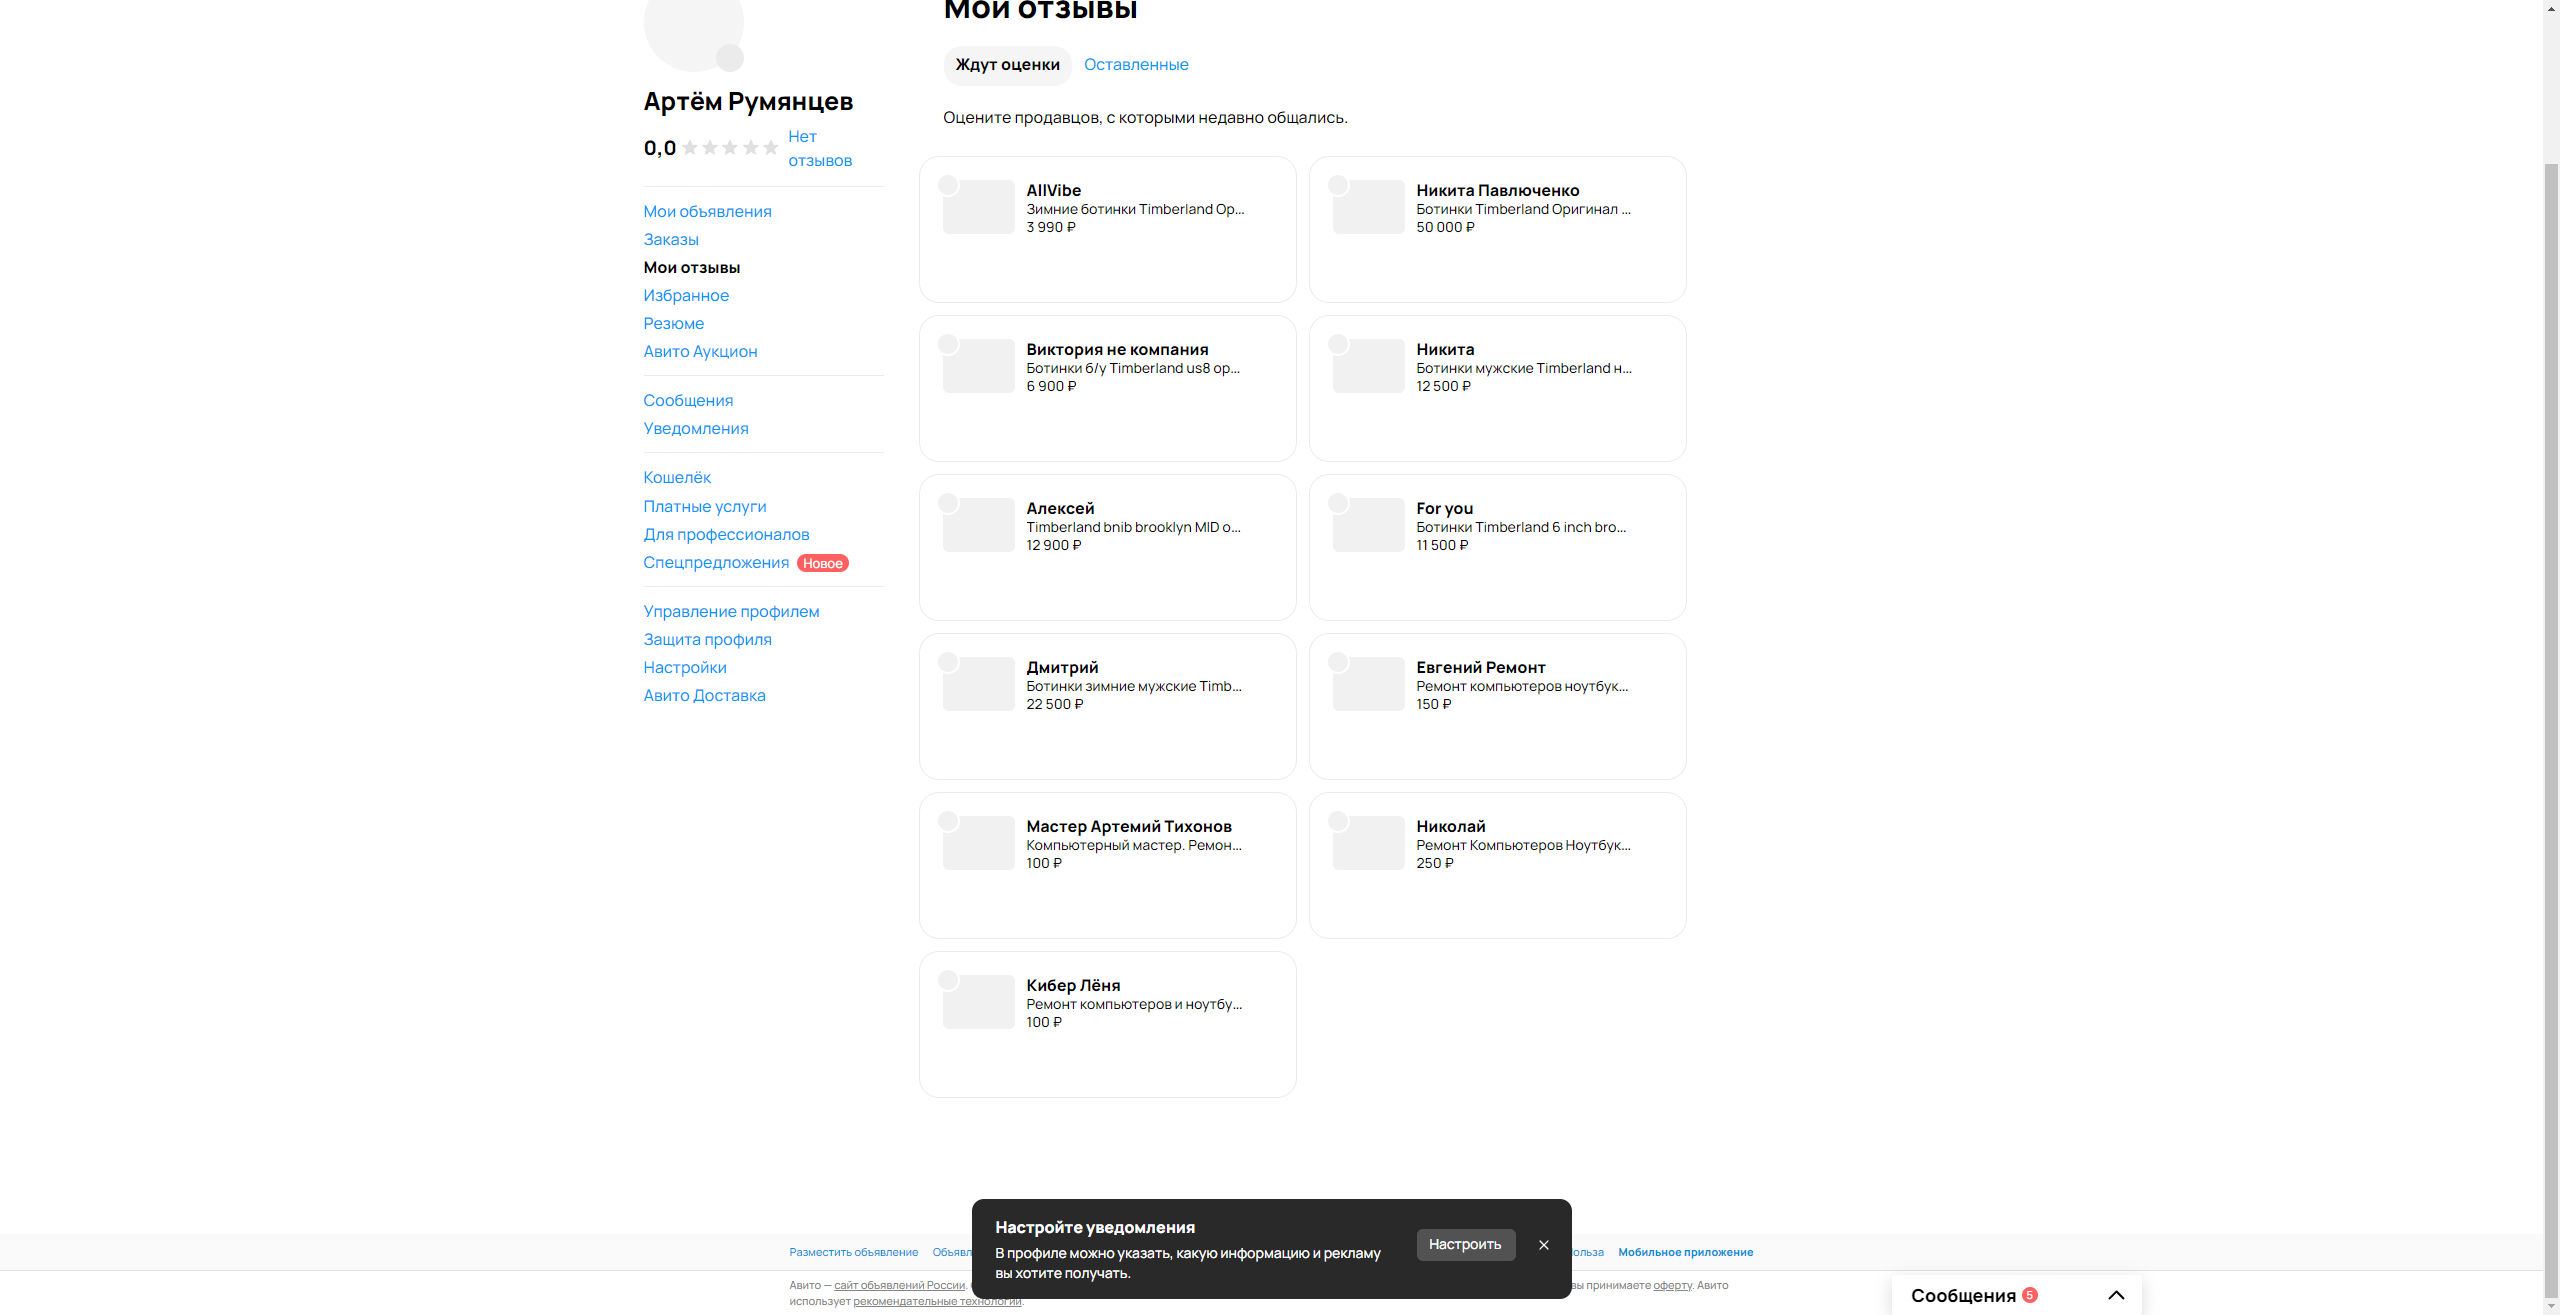Expand the Сообщения chat panel chevron
This screenshot has width=2560, height=1315.
[2115, 1295]
